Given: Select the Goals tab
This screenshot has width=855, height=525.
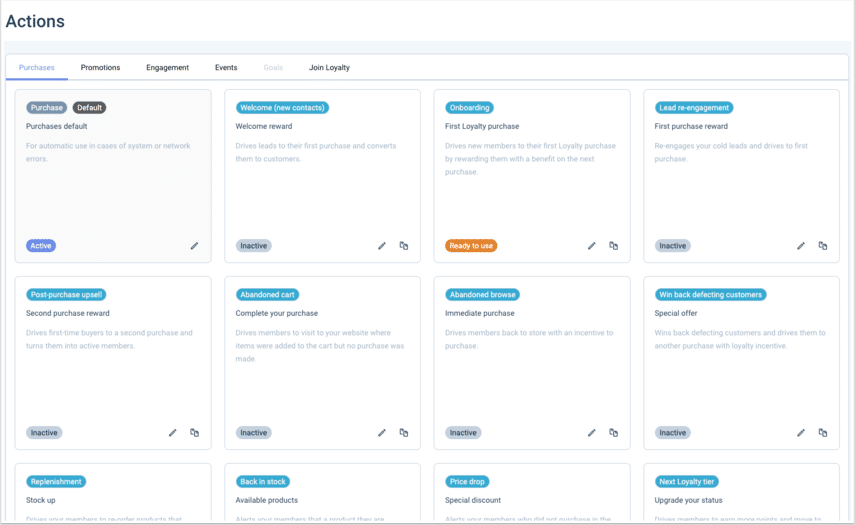Looking at the screenshot, I should click(273, 68).
